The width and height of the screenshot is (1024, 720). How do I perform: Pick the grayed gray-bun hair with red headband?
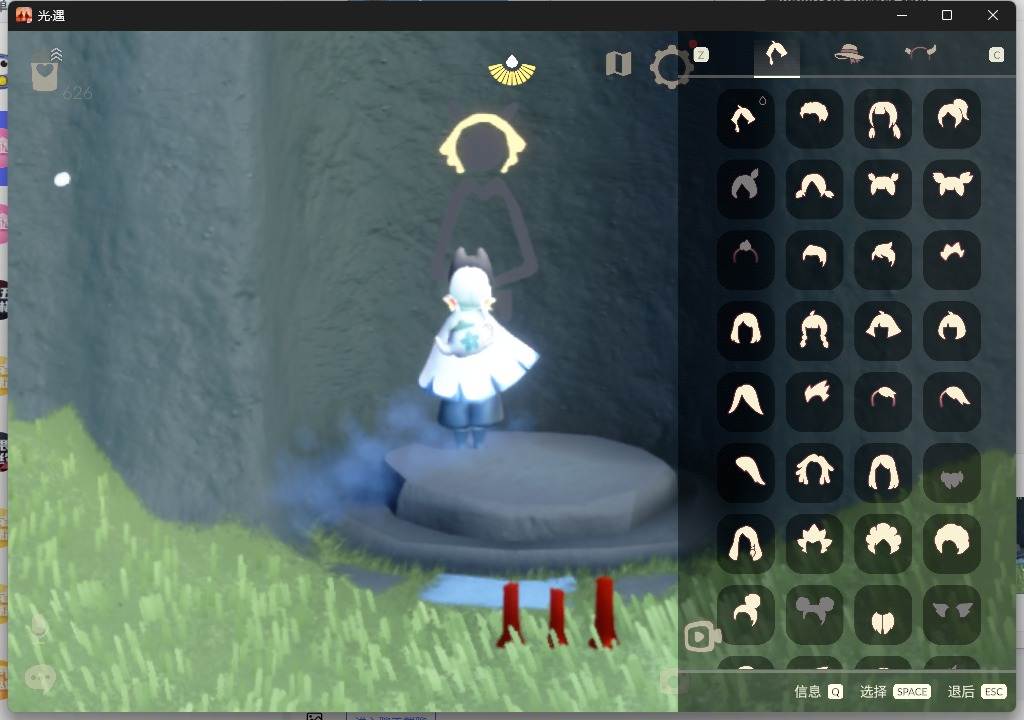(746, 259)
